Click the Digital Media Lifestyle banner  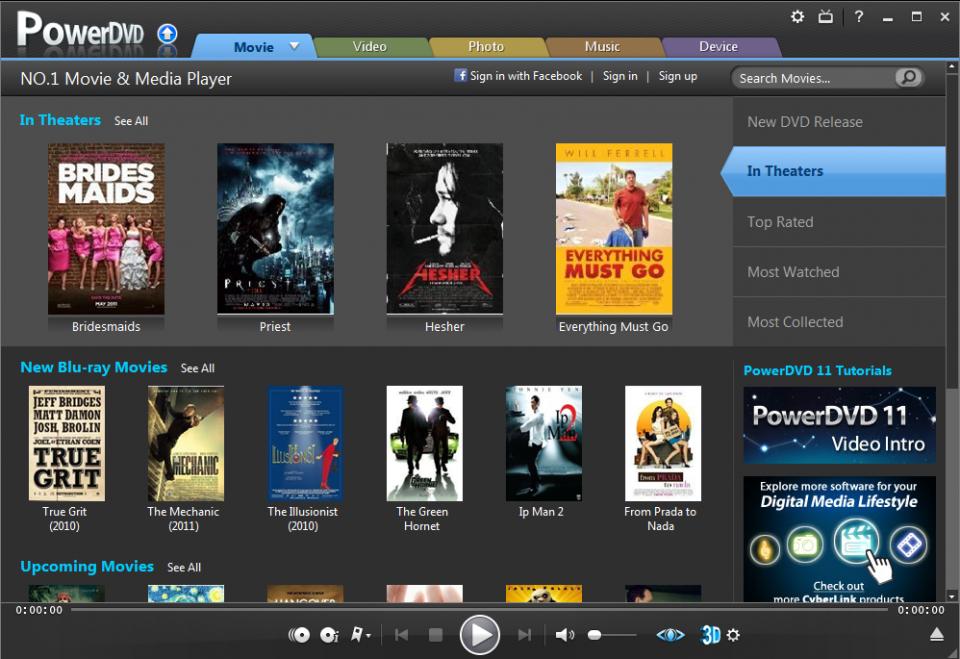pos(839,539)
